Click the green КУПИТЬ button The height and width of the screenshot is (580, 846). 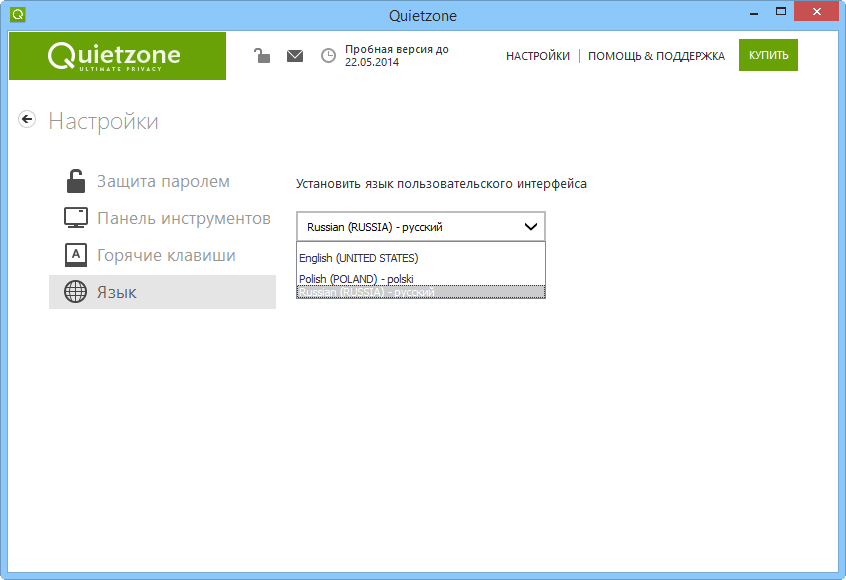click(x=768, y=55)
